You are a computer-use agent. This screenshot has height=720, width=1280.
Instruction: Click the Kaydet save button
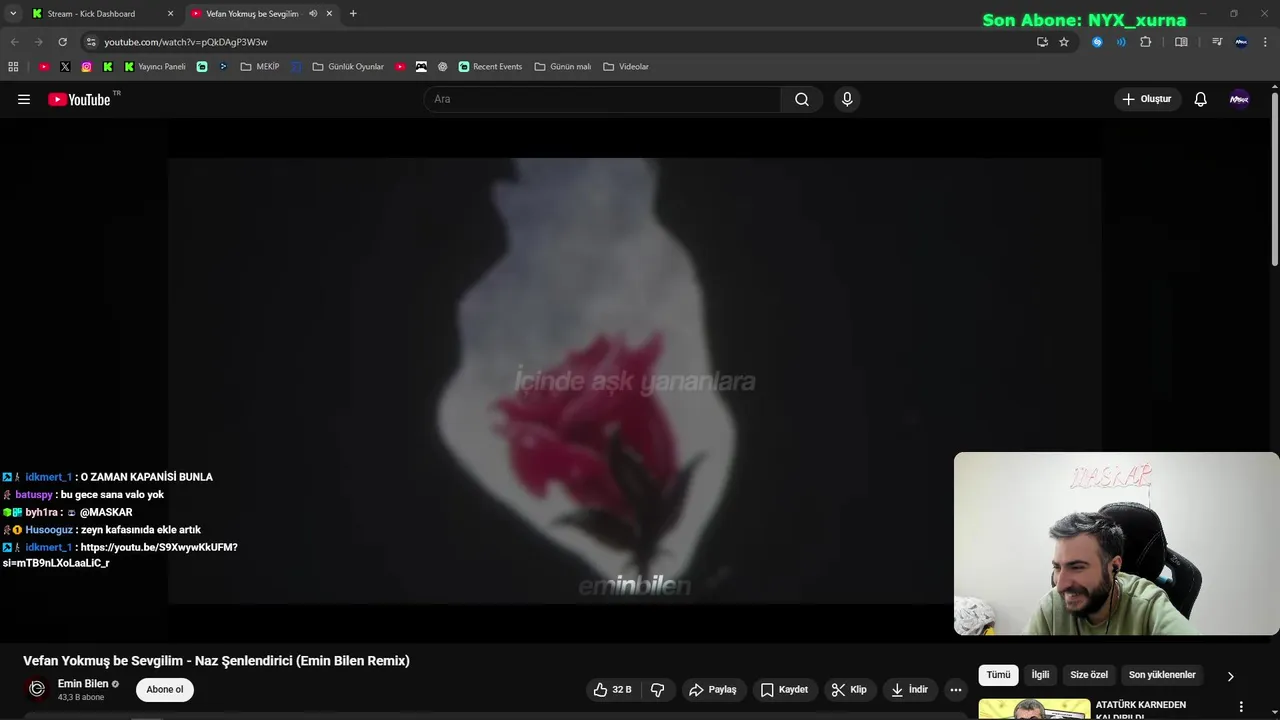click(x=784, y=690)
